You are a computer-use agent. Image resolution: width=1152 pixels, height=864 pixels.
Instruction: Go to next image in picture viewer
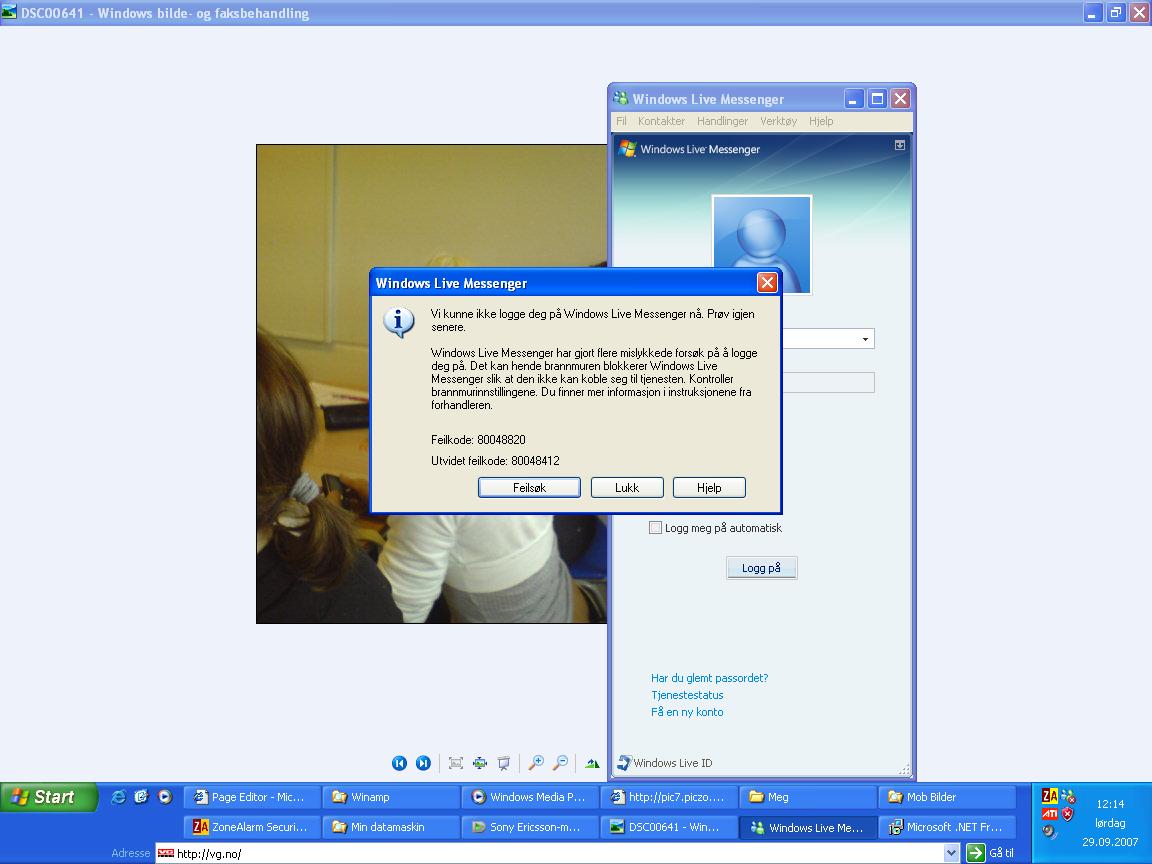pos(423,763)
